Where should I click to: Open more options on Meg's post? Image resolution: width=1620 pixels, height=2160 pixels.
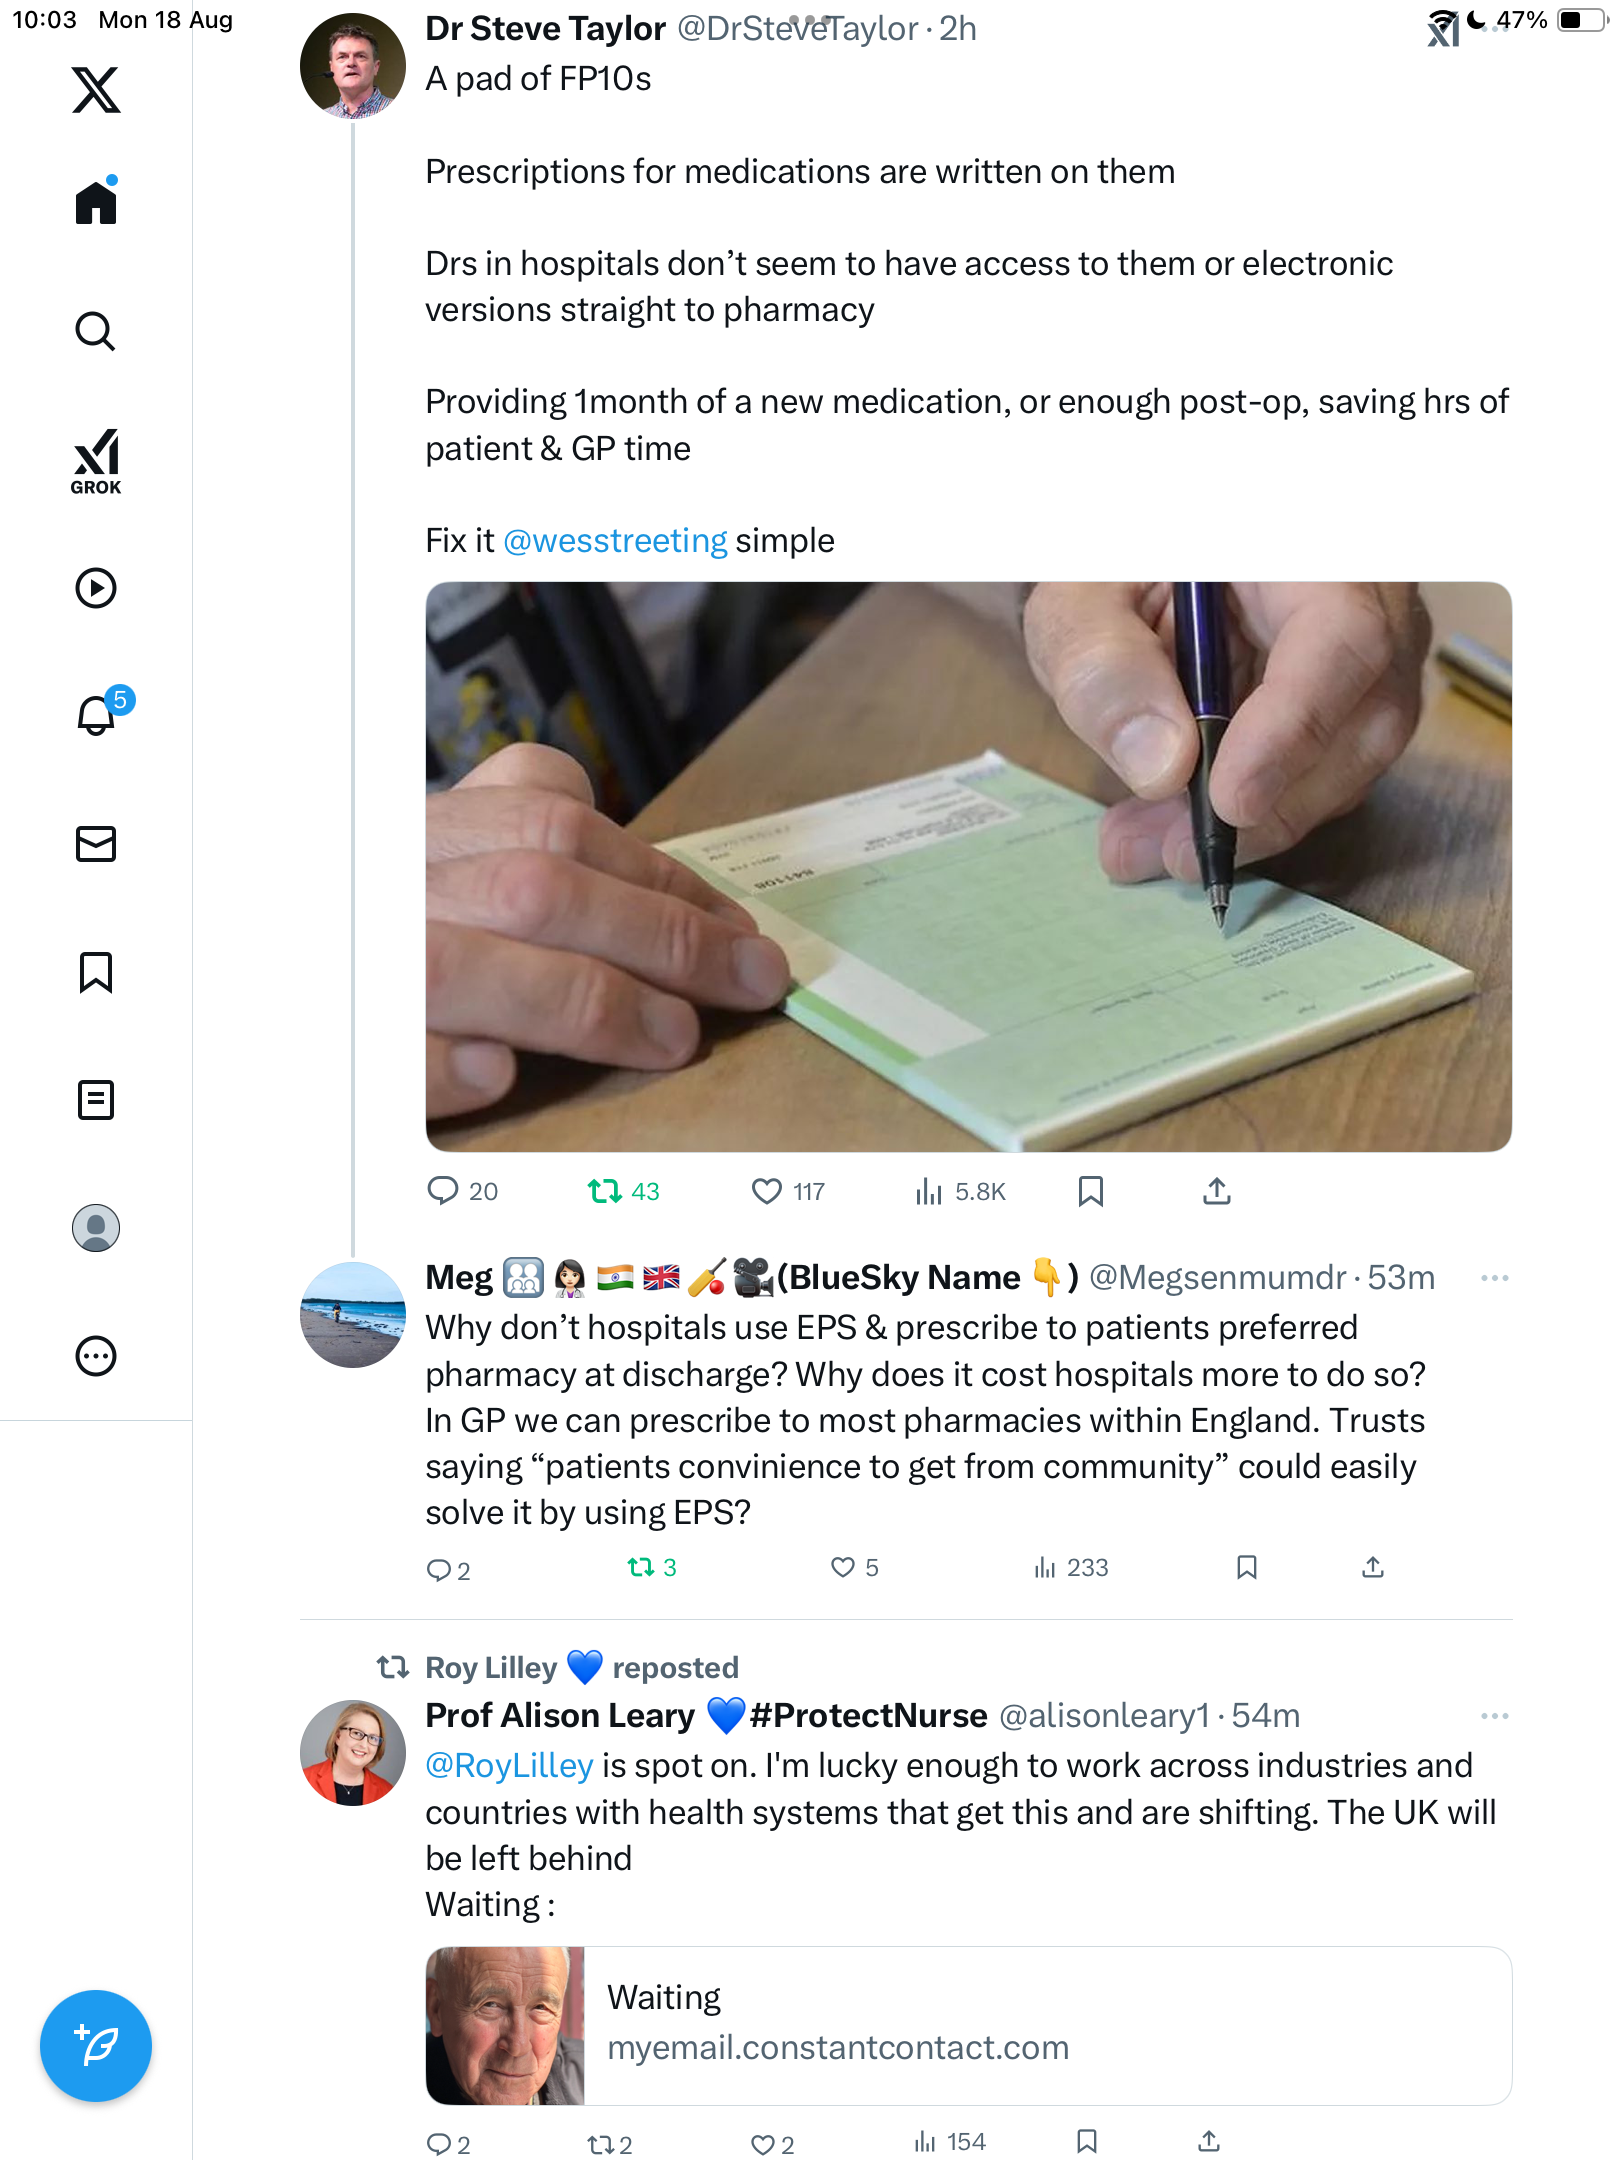(1494, 1278)
